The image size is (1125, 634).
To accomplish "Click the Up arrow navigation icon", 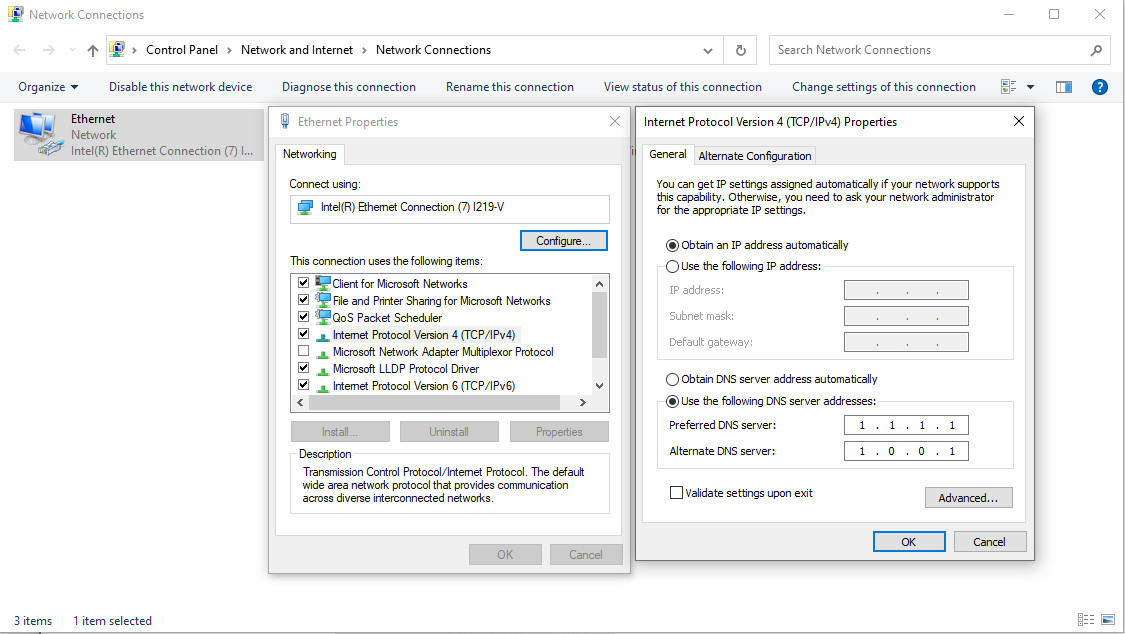I will coord(93,50).
